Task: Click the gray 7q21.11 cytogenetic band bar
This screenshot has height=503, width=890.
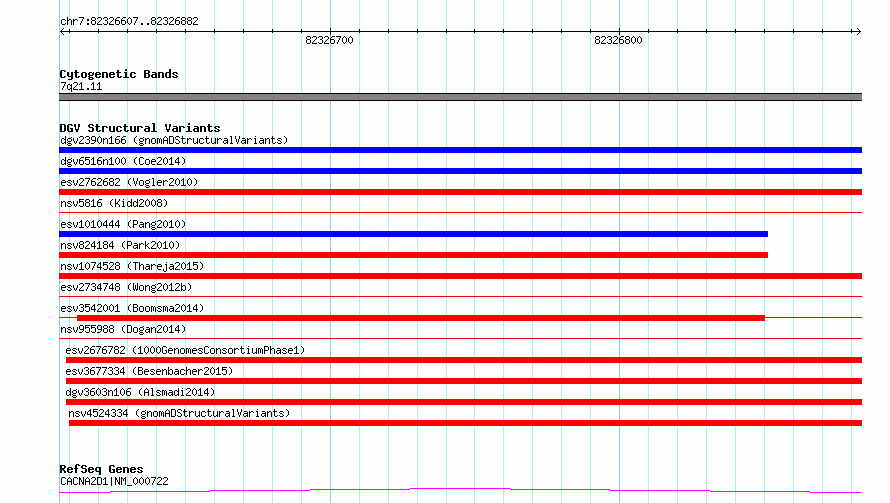Action: (460, 97)
